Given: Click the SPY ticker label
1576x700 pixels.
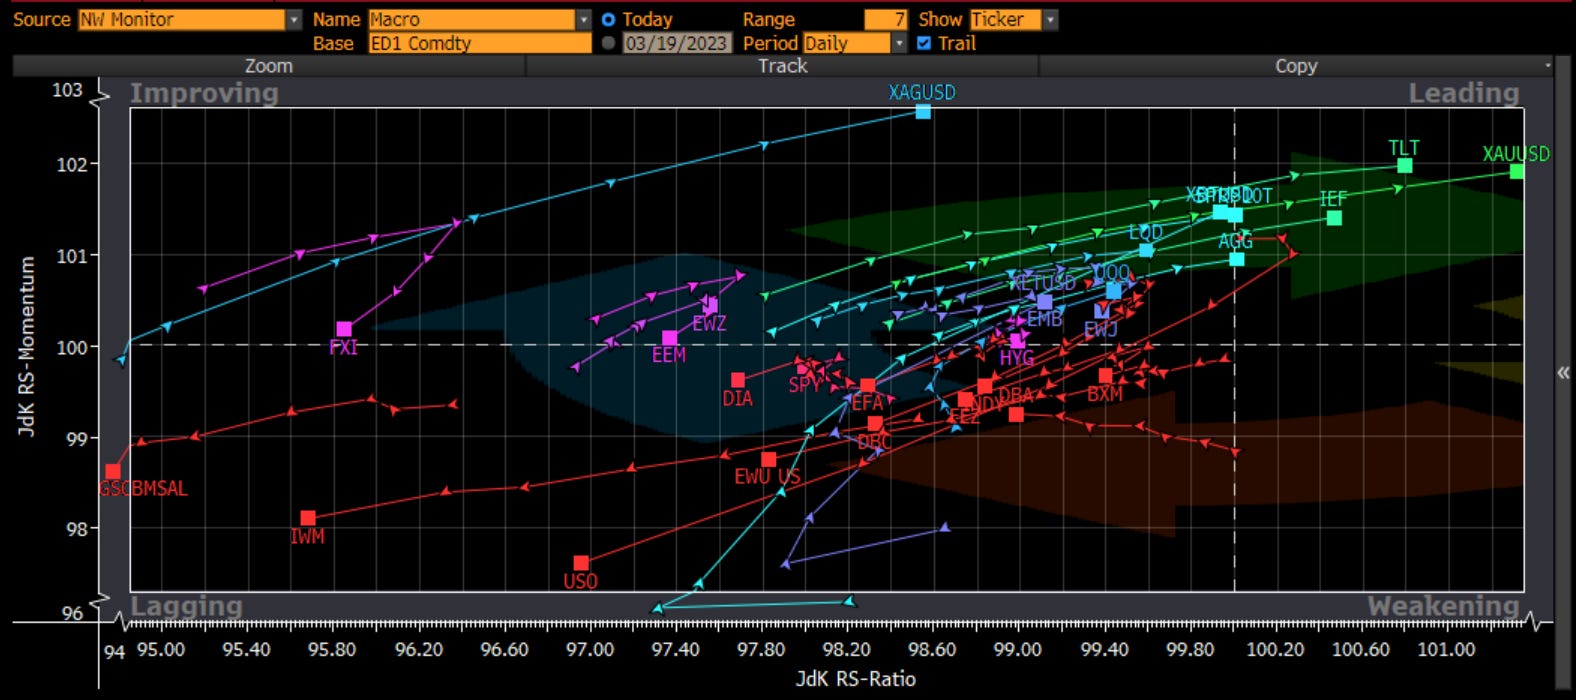Looking at the screenshot, I should pyautogui.click(x=805, y=385).
